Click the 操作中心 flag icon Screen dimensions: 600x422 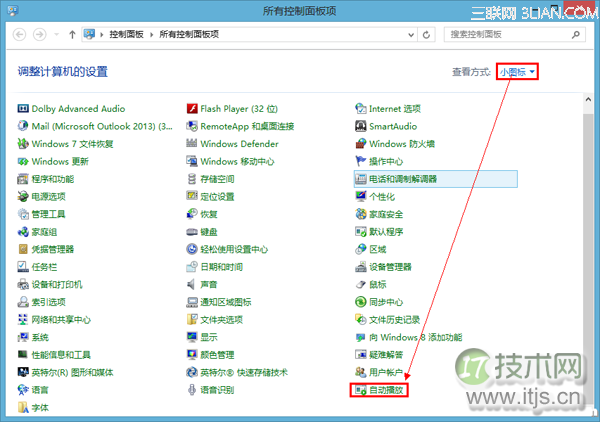click(x=360, y=161)
